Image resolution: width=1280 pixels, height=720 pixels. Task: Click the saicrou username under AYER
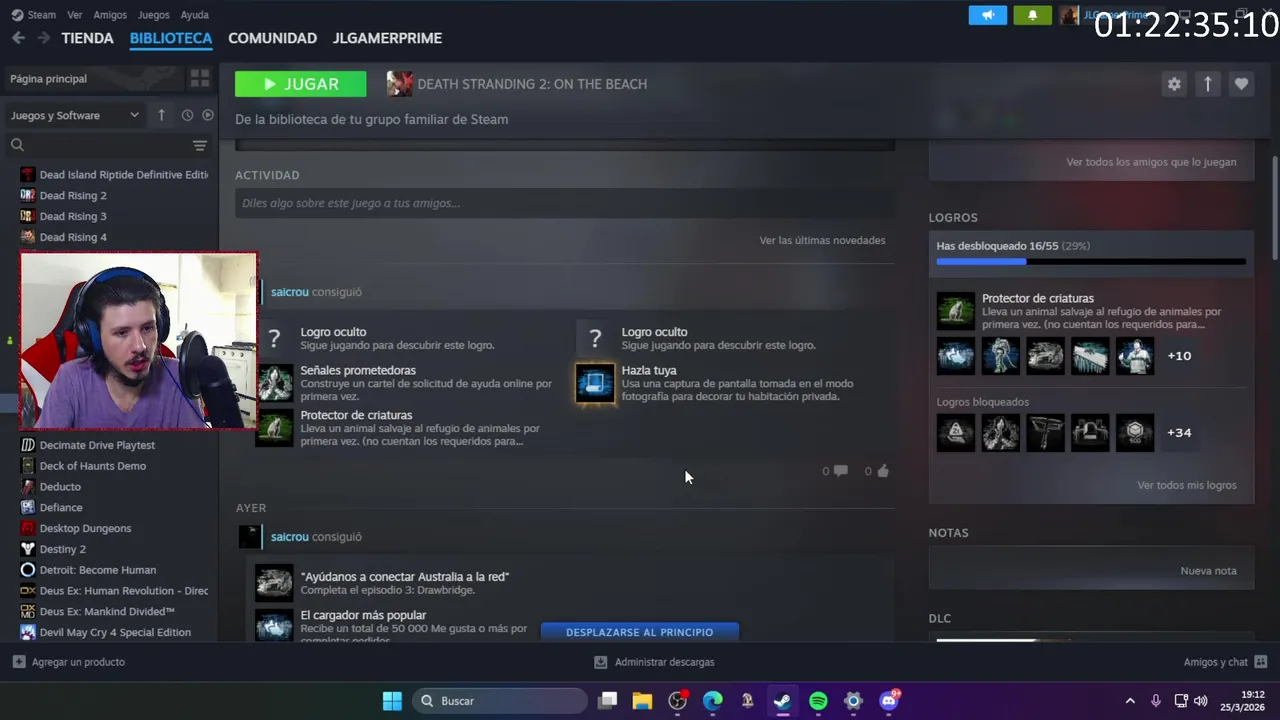point(290,537)
